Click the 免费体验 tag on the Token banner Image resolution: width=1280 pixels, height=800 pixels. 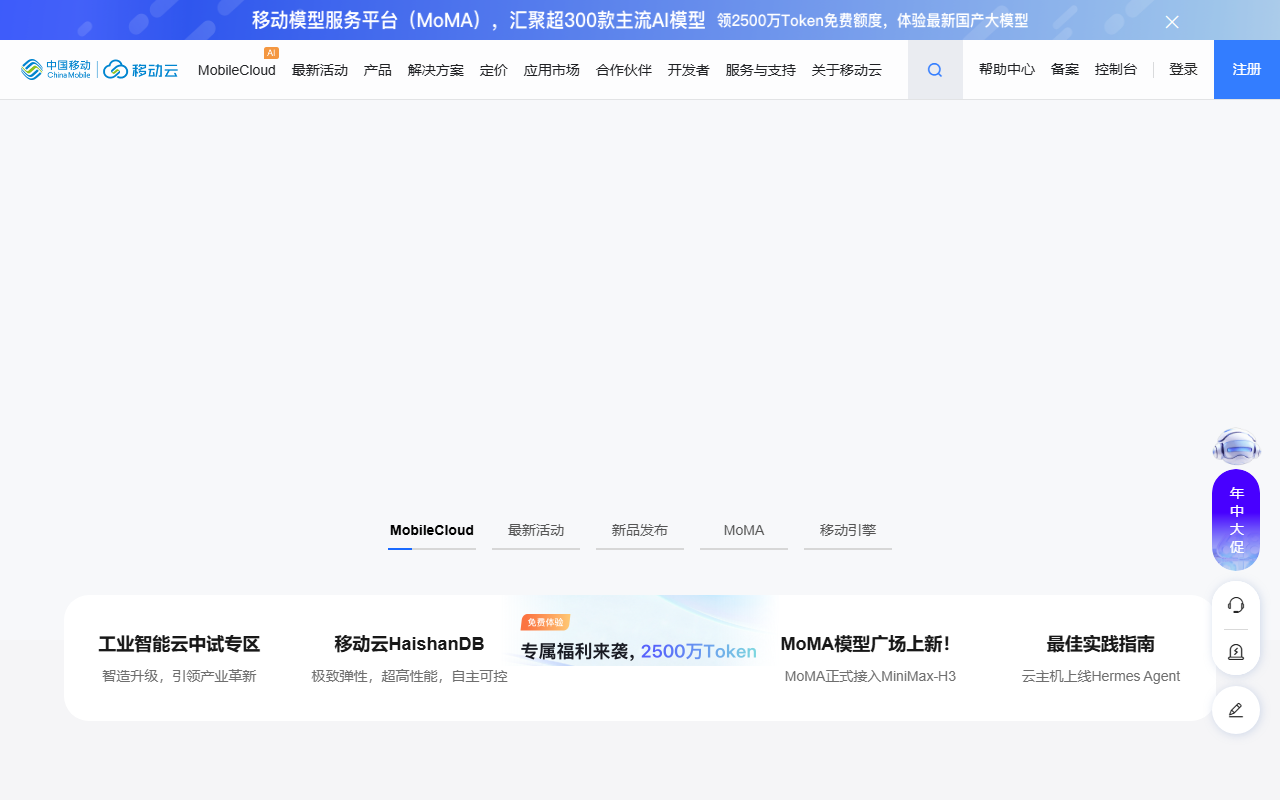546,622
